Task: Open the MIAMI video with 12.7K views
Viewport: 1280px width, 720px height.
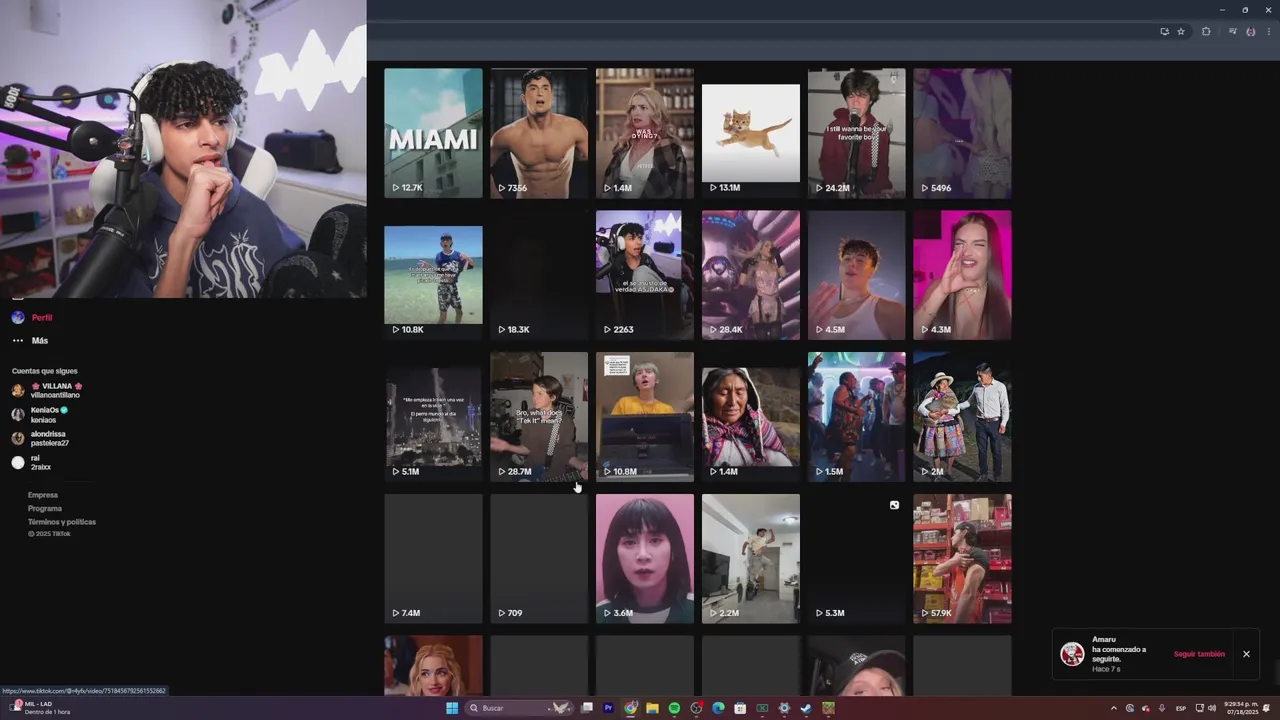Action: (433, 133)
